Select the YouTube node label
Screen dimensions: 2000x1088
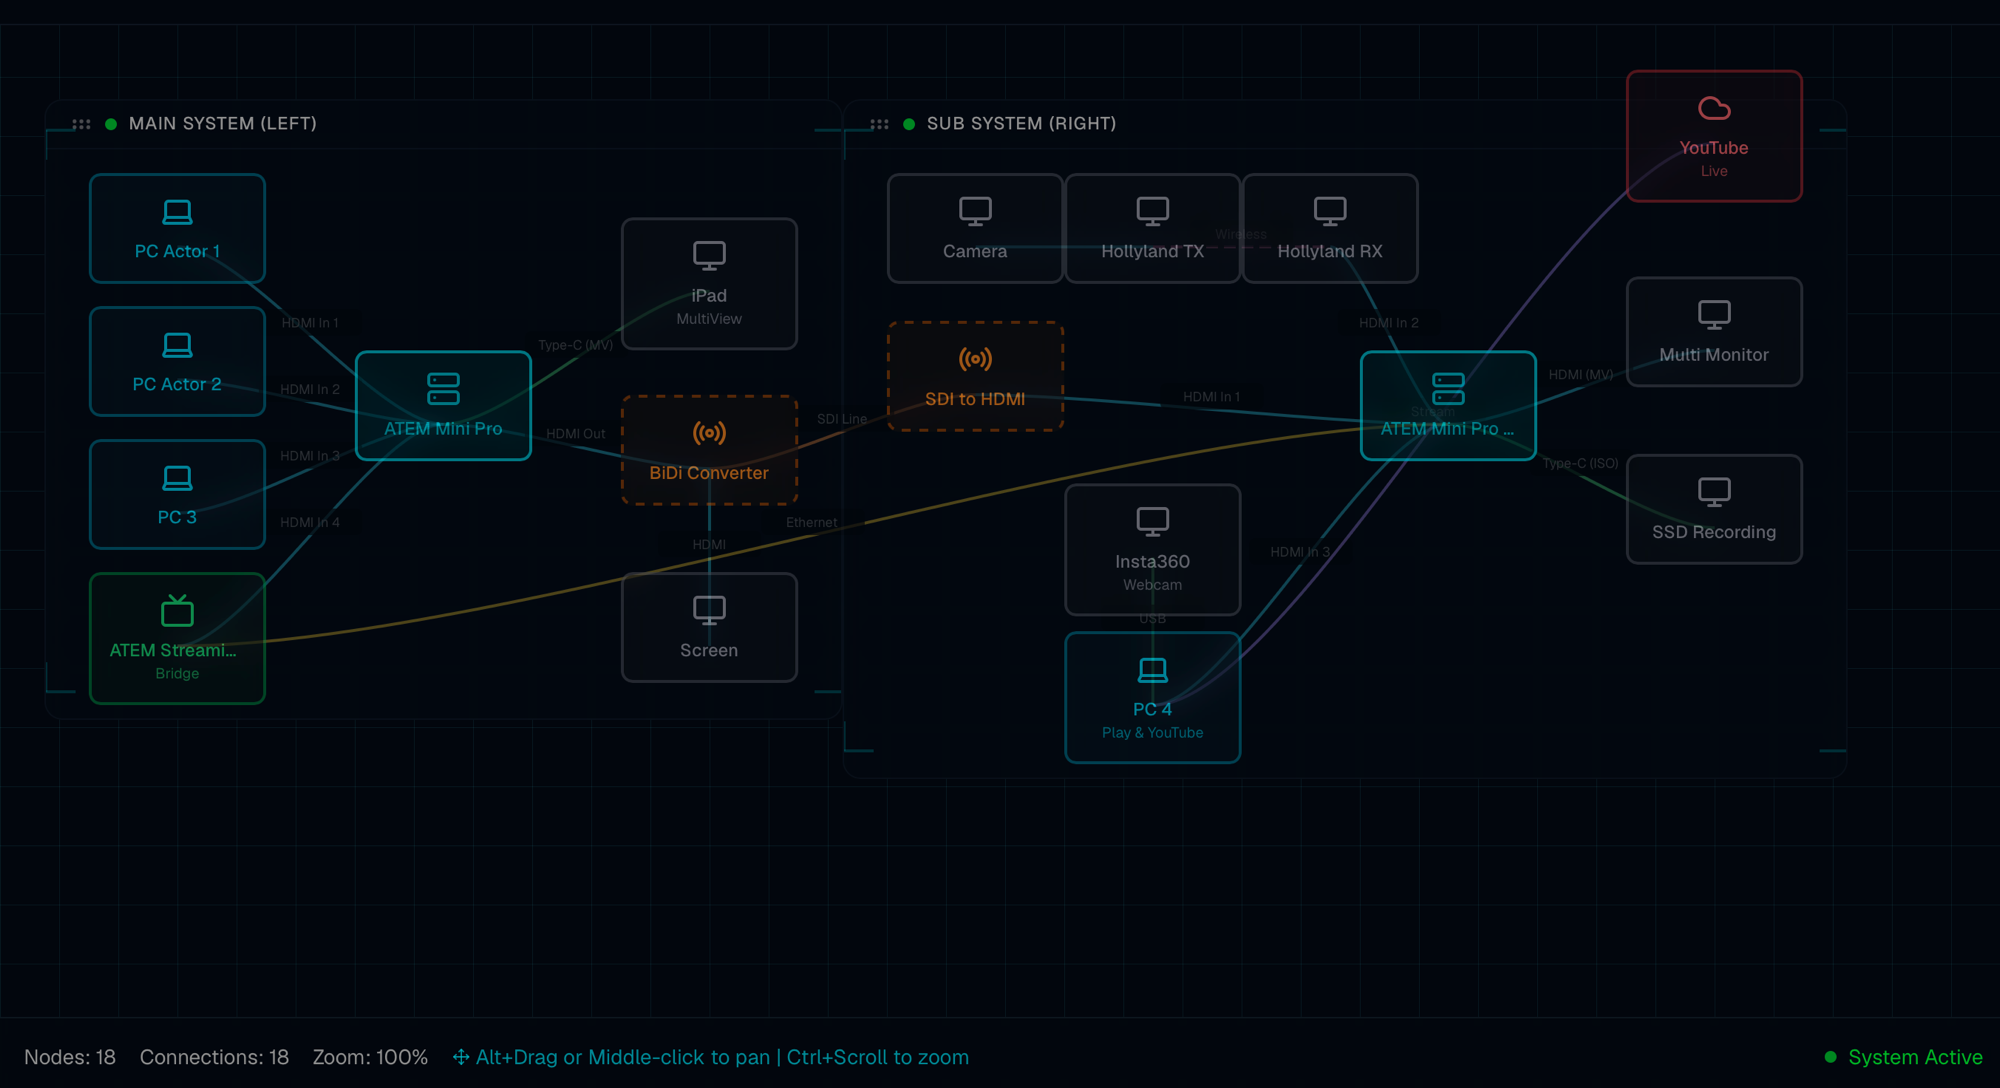(x=1714, y=147)
